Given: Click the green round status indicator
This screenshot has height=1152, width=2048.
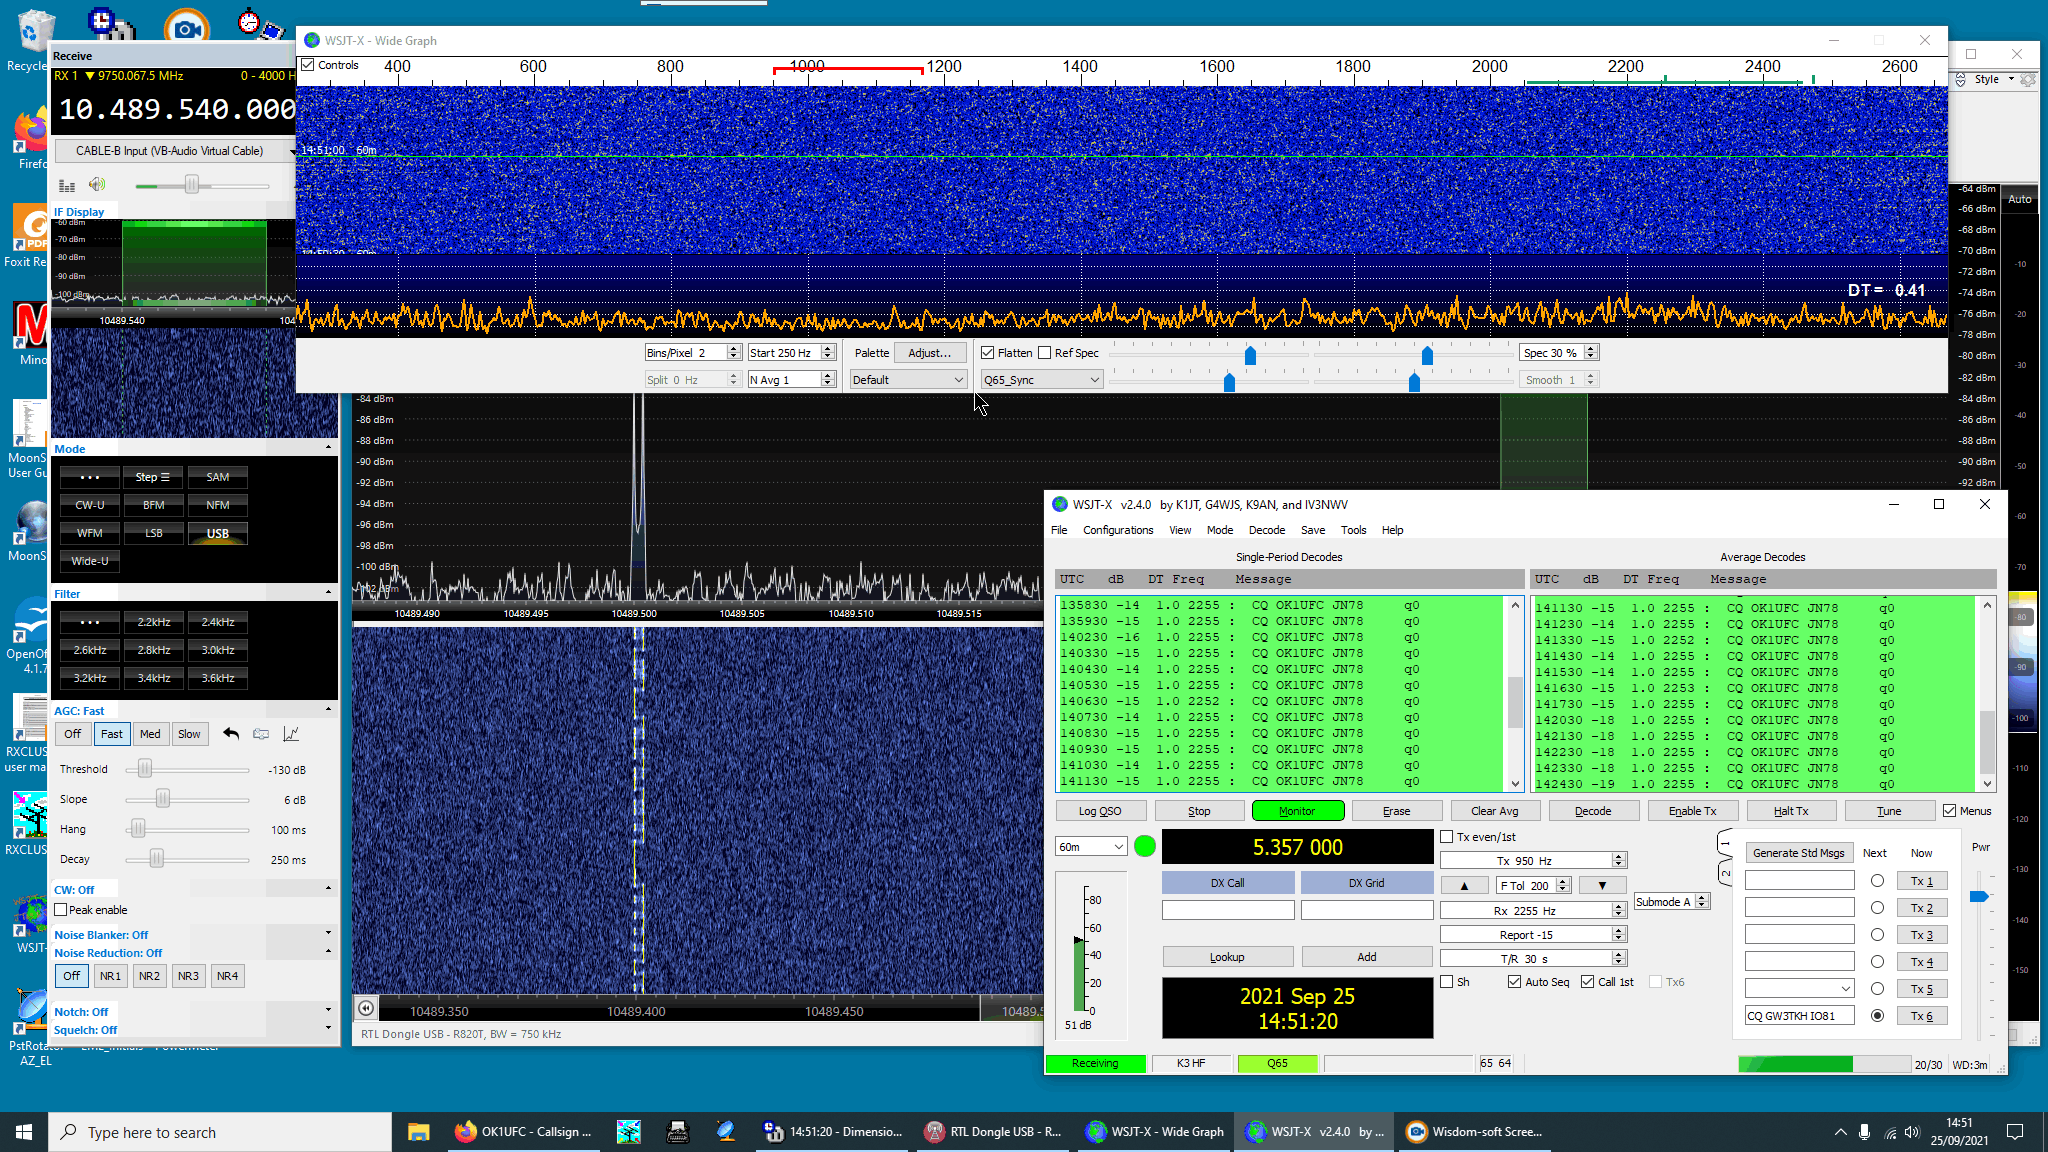Looking at the screenshot, I should pyautogui.click(x=1145, y=847).
